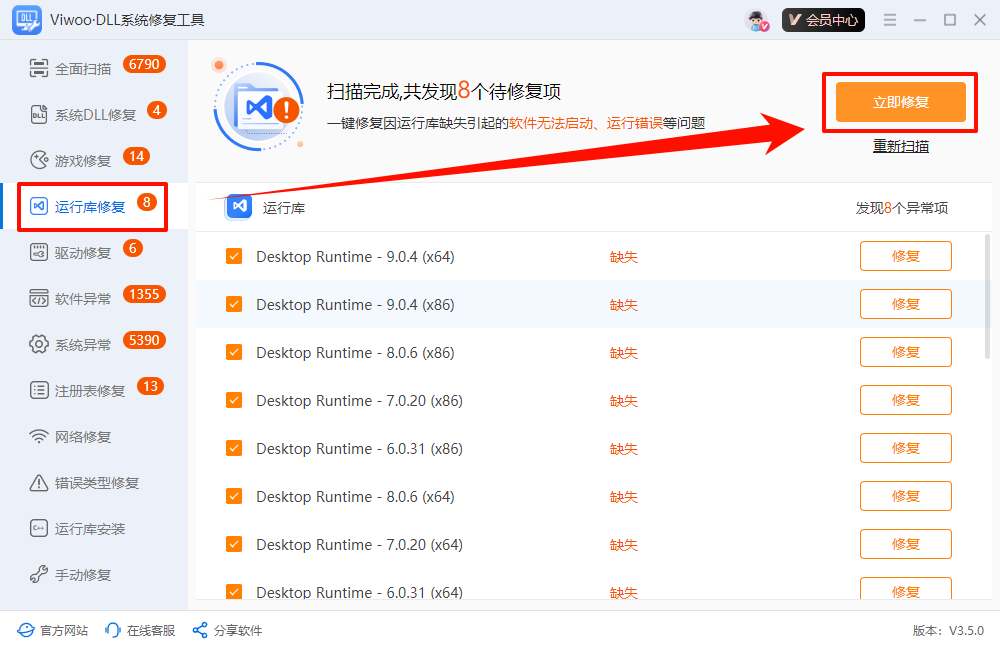
Task: Click the 重新扫描 rescan link
Action: (900, 146)
